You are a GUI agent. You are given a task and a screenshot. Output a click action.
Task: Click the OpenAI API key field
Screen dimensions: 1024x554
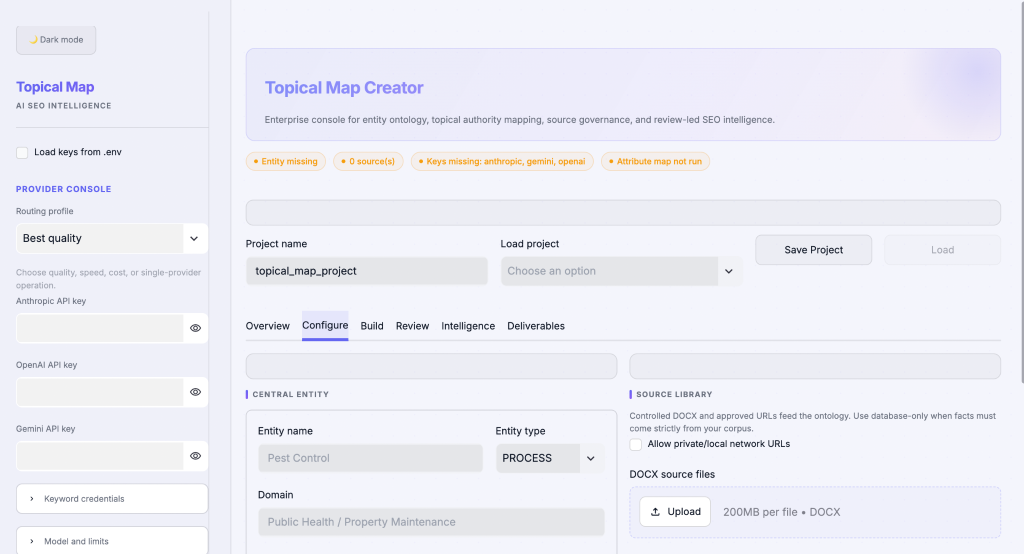coord(100,392)
